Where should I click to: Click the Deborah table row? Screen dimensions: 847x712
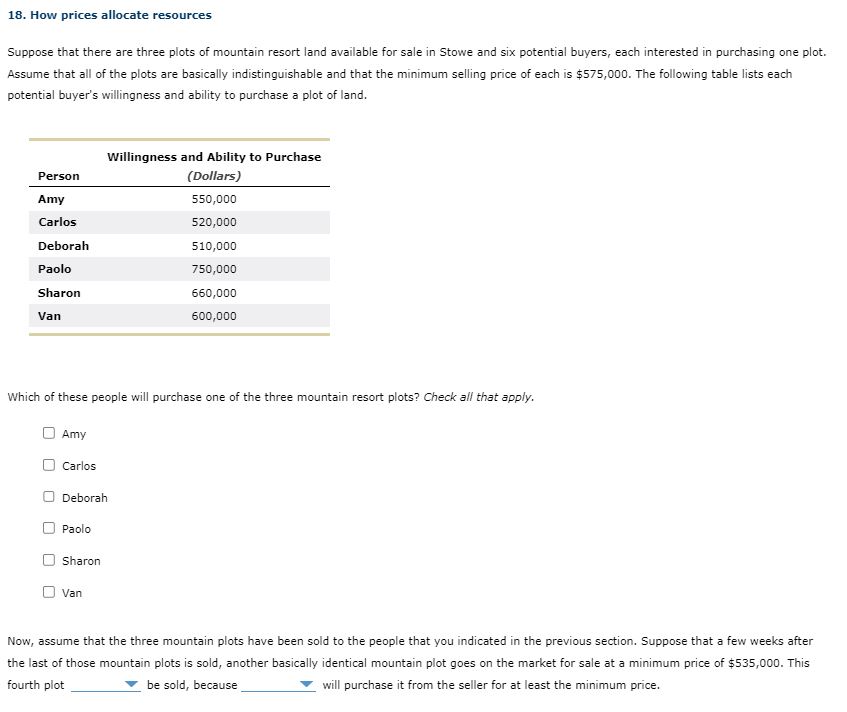coord(180,245)
